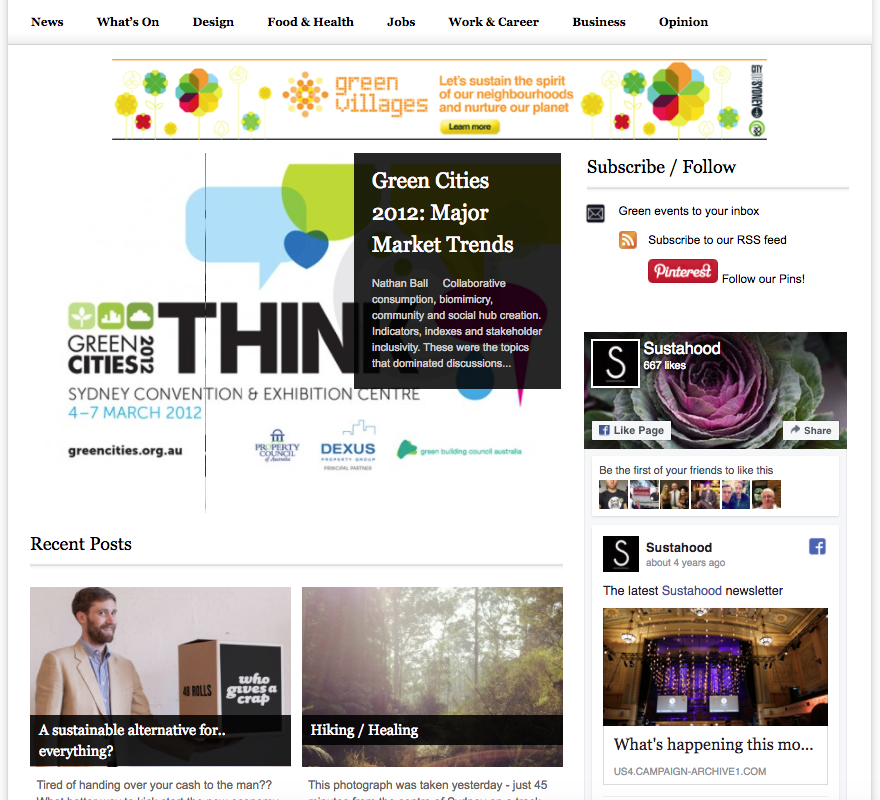Go to the Opinion section
880x800 pixels.
[683, 22]
